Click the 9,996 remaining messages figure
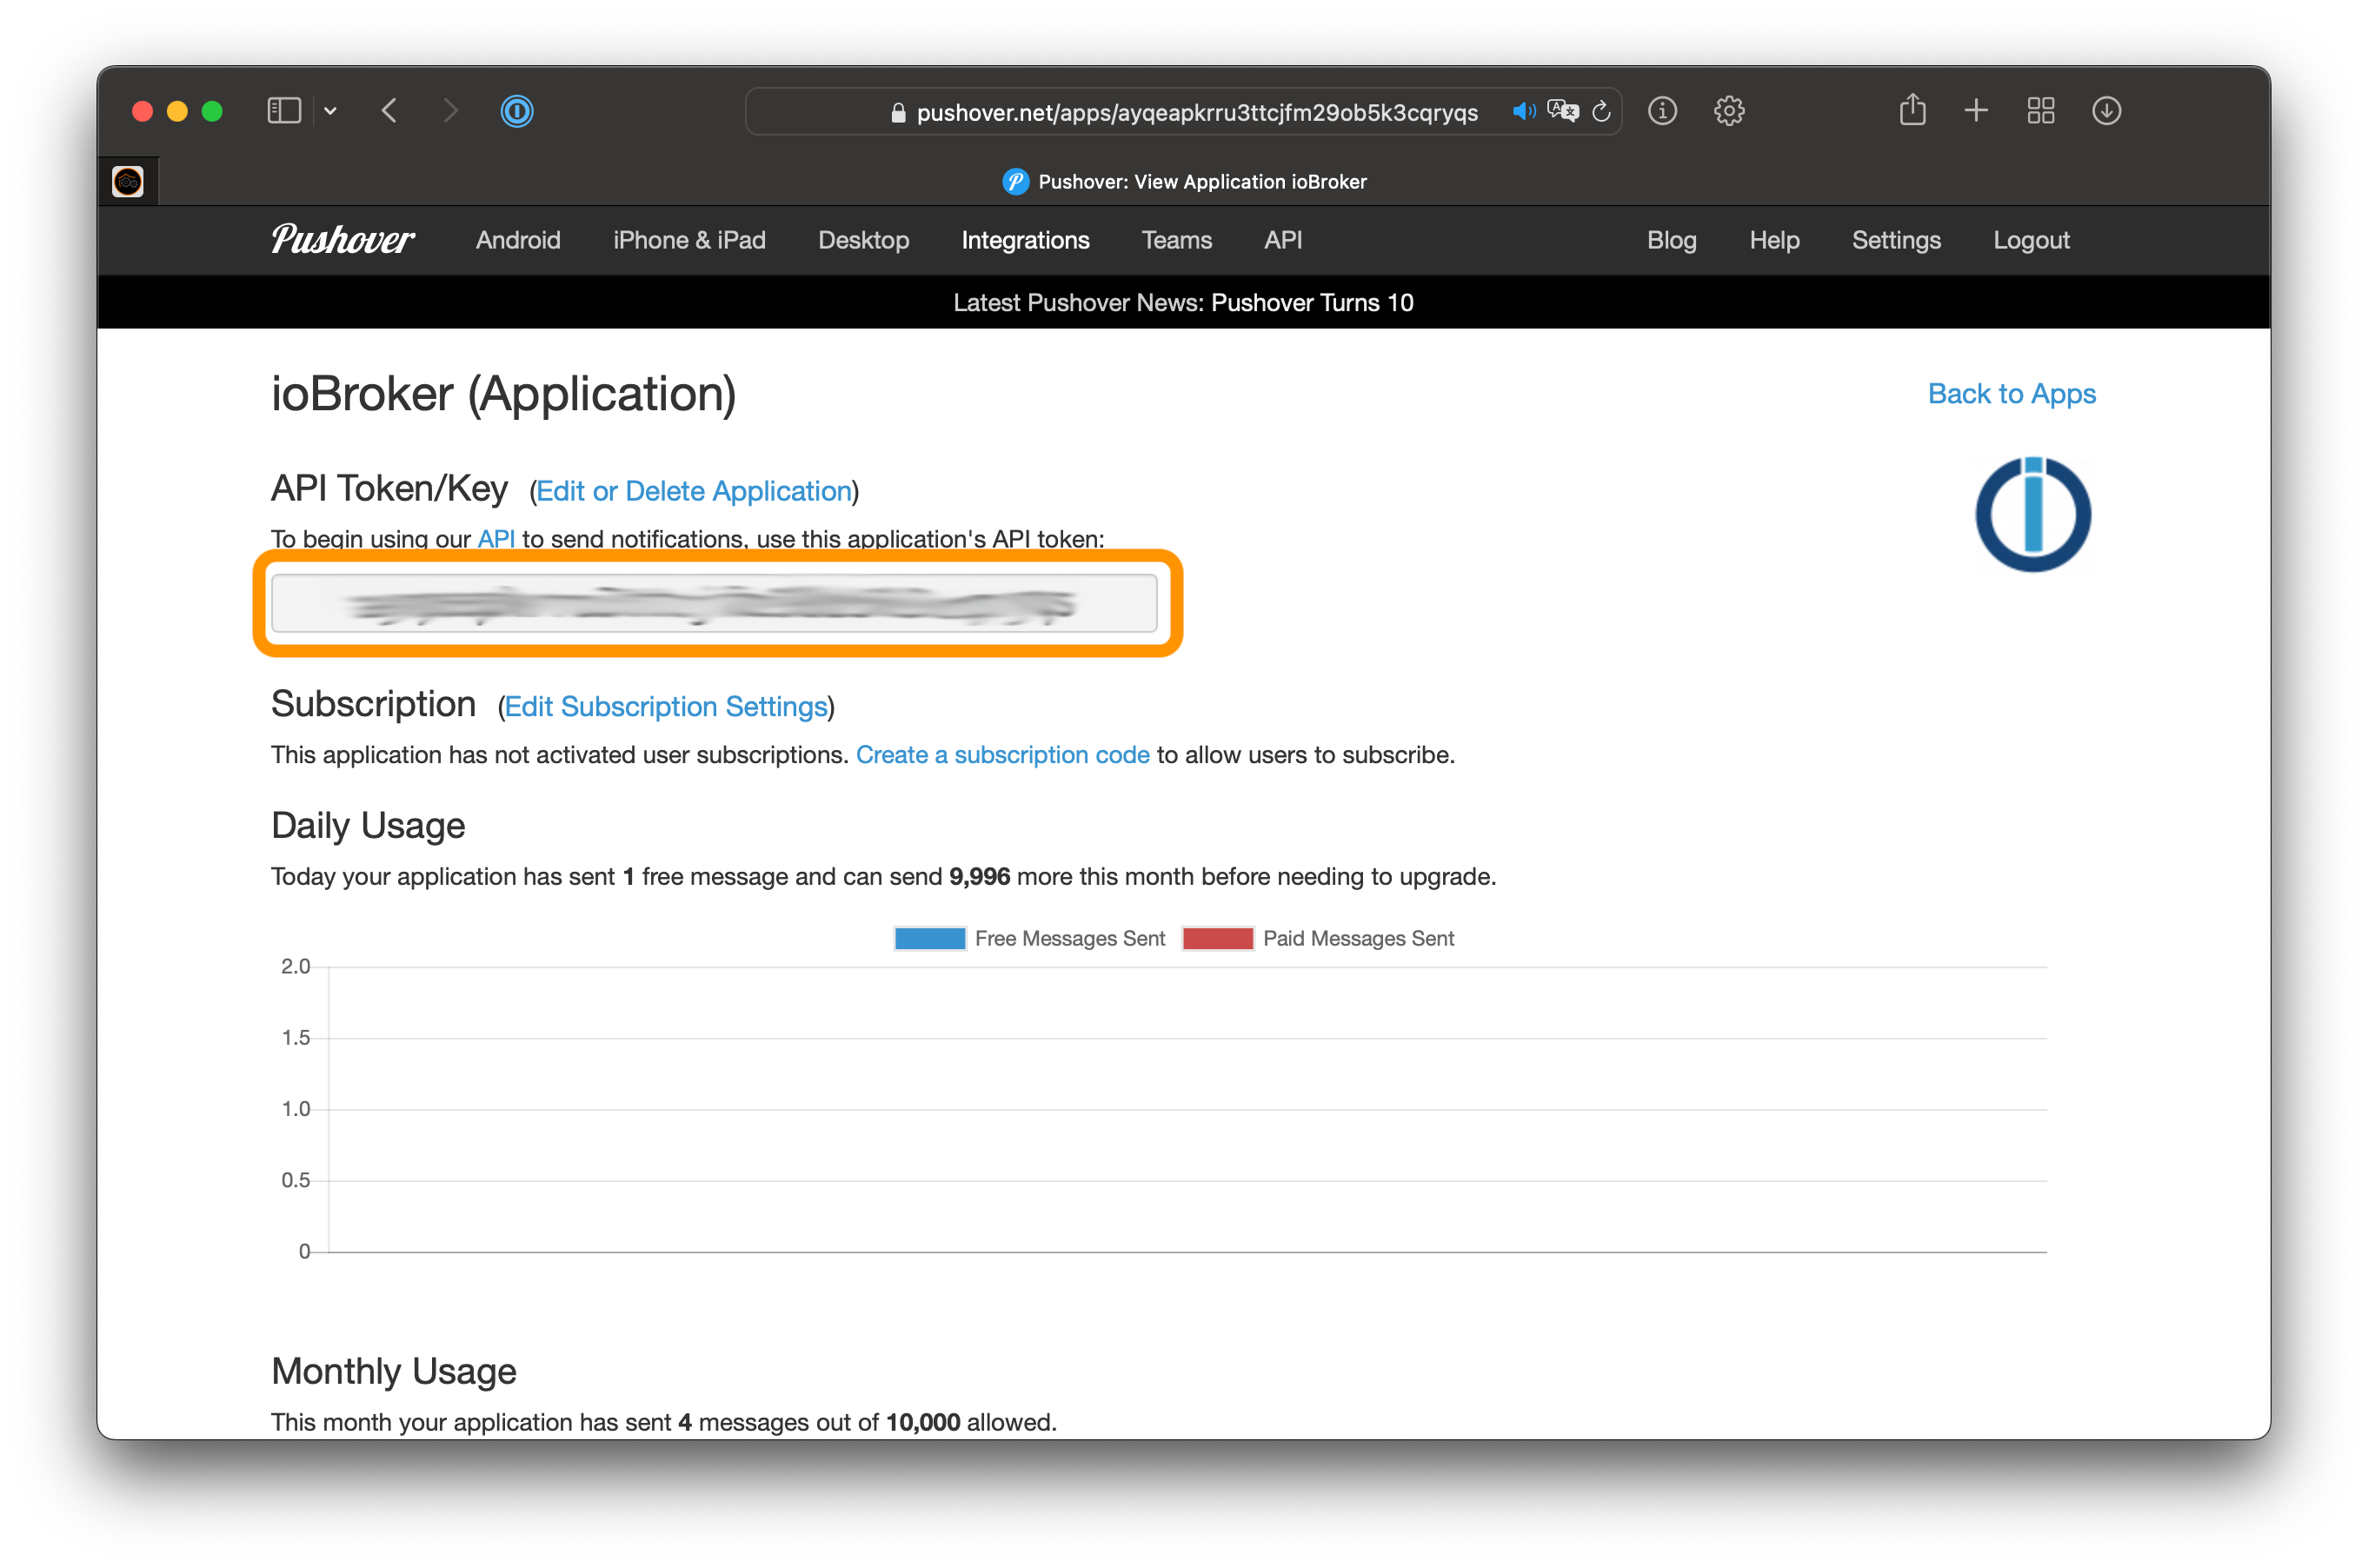2368x1568 pixels. [979, 877]
